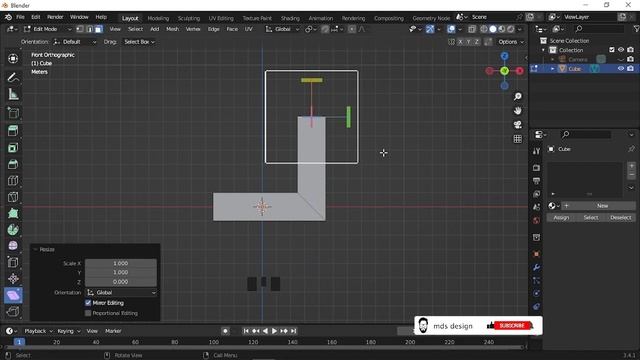The height and width of the screenshot is (360, 640).
Task: Click the viewport zoom magnifier icon
Action: coord(518,96)
